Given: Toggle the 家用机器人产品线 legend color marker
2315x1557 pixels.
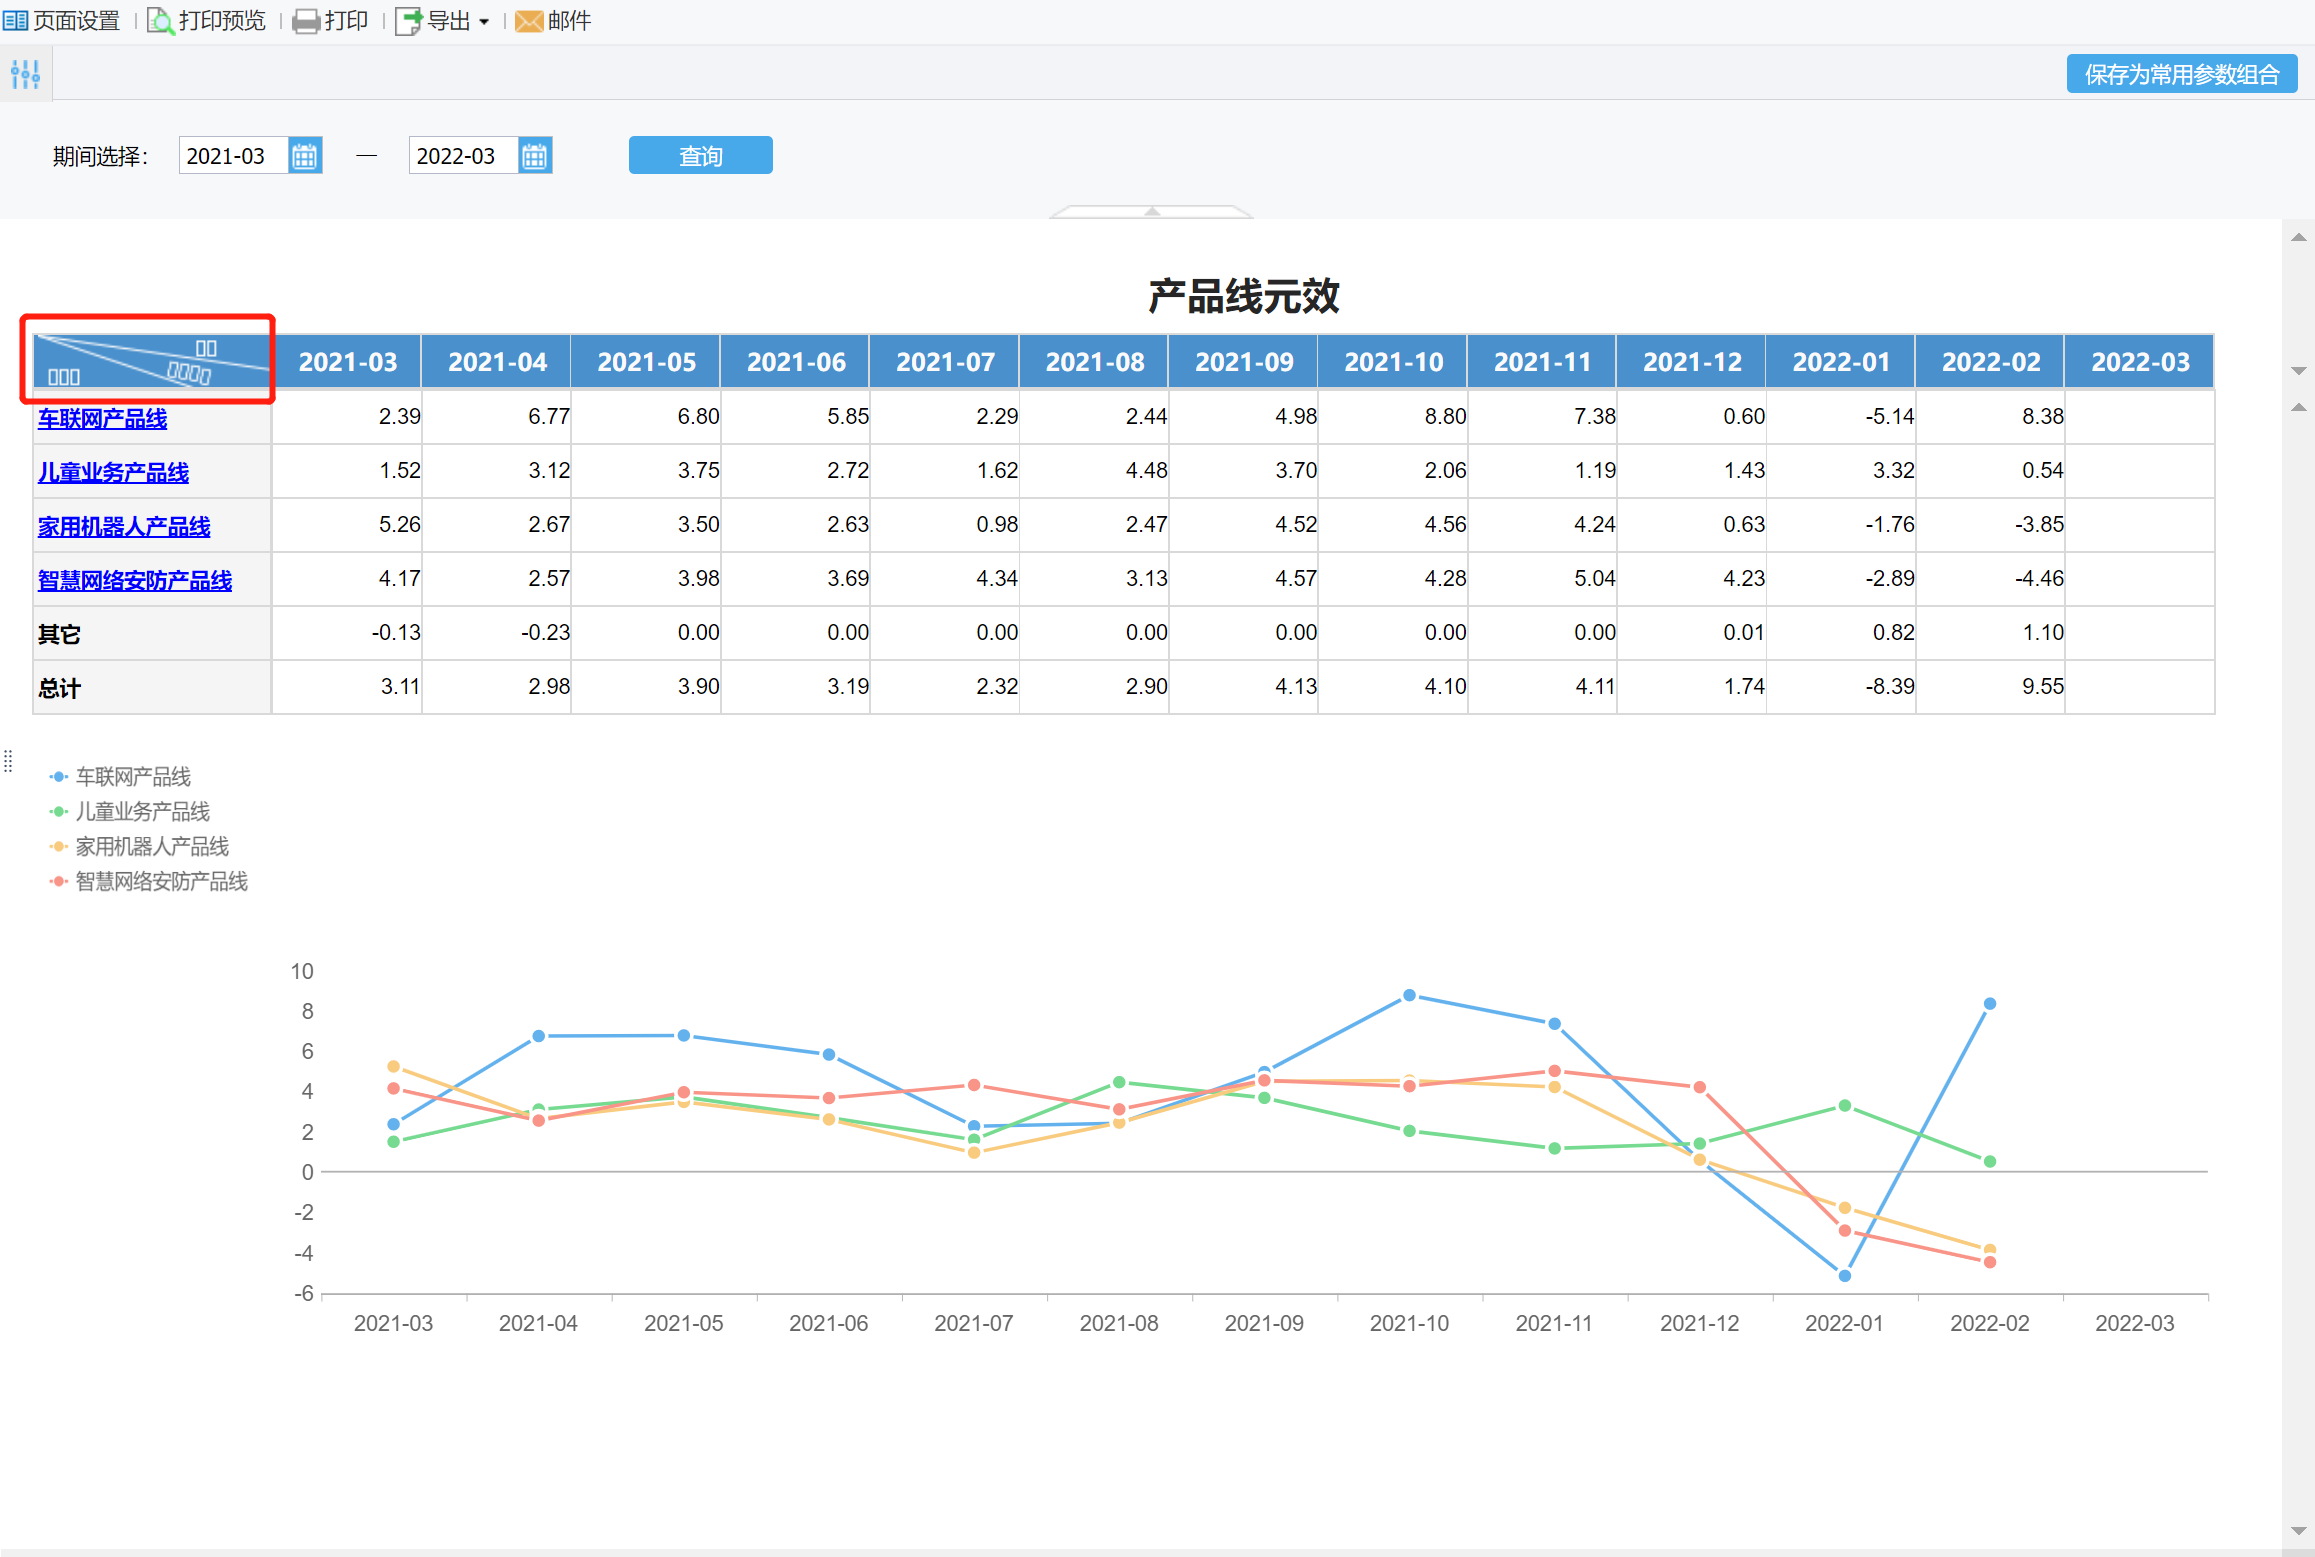Looking at the screenshot, I should point(58,846).
